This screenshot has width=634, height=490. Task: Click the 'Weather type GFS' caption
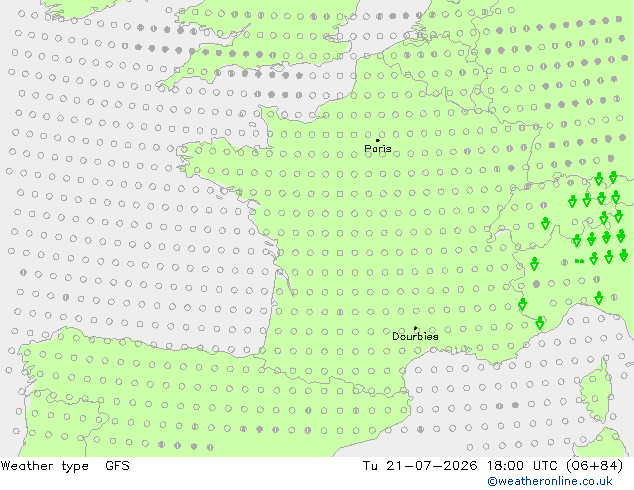pyautogui.click(x=65, y=466)
